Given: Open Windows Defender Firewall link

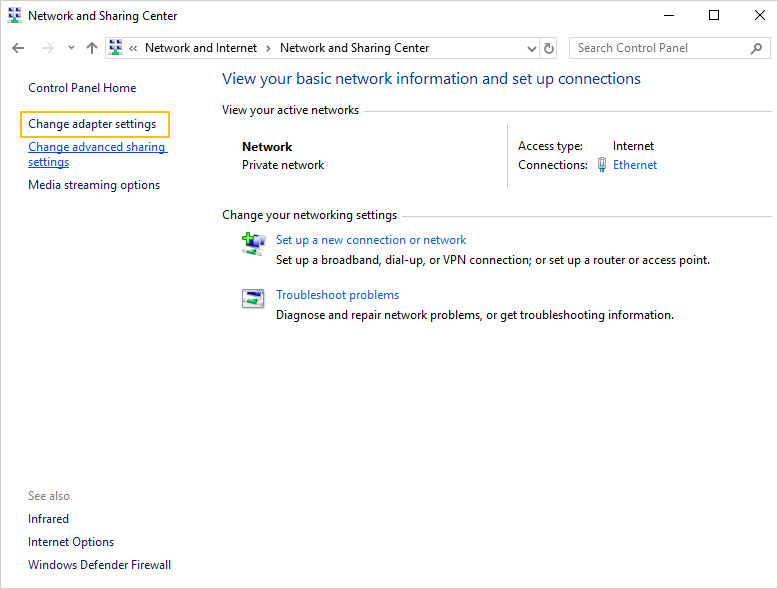Looking at the screenshot, I should [x=99, y=565].
